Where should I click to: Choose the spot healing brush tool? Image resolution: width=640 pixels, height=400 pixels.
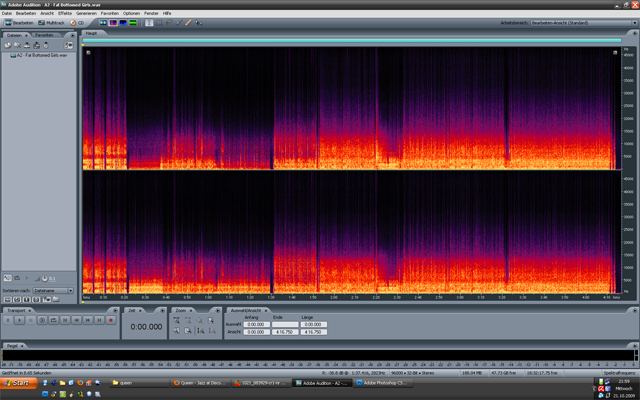[189, 23]
